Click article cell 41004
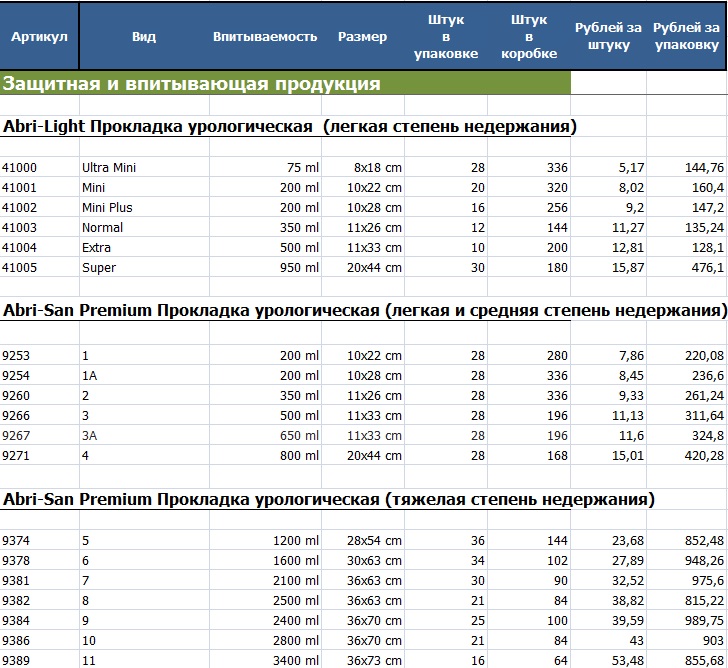The width and height of the screenshot is (728, 668). [39, 247]
